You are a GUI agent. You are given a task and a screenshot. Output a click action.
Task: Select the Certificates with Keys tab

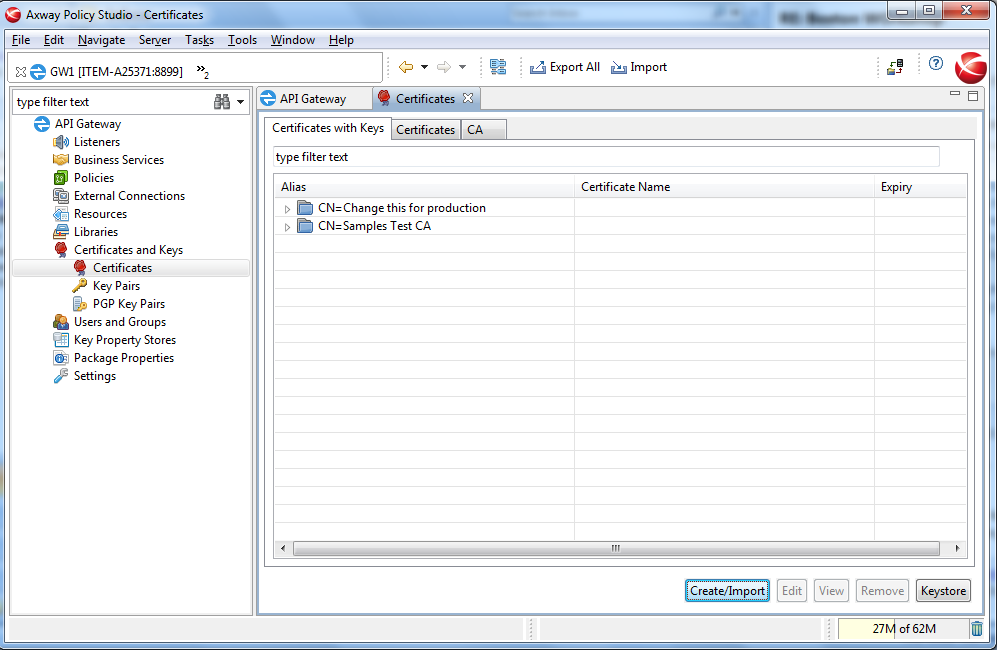[x=327, y=128]
